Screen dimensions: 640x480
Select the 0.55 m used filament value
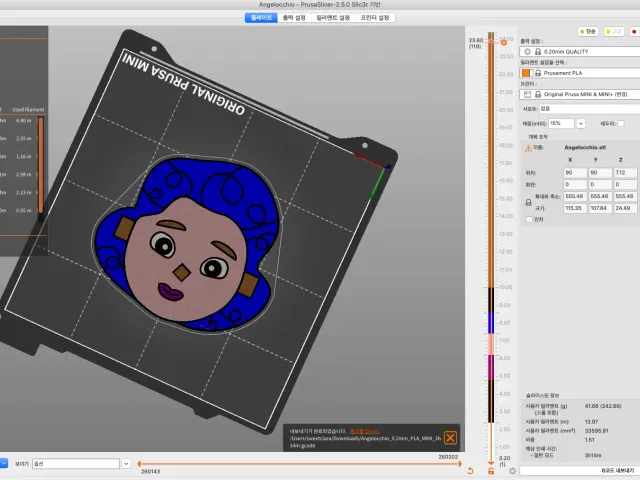(x=24, y=210)
